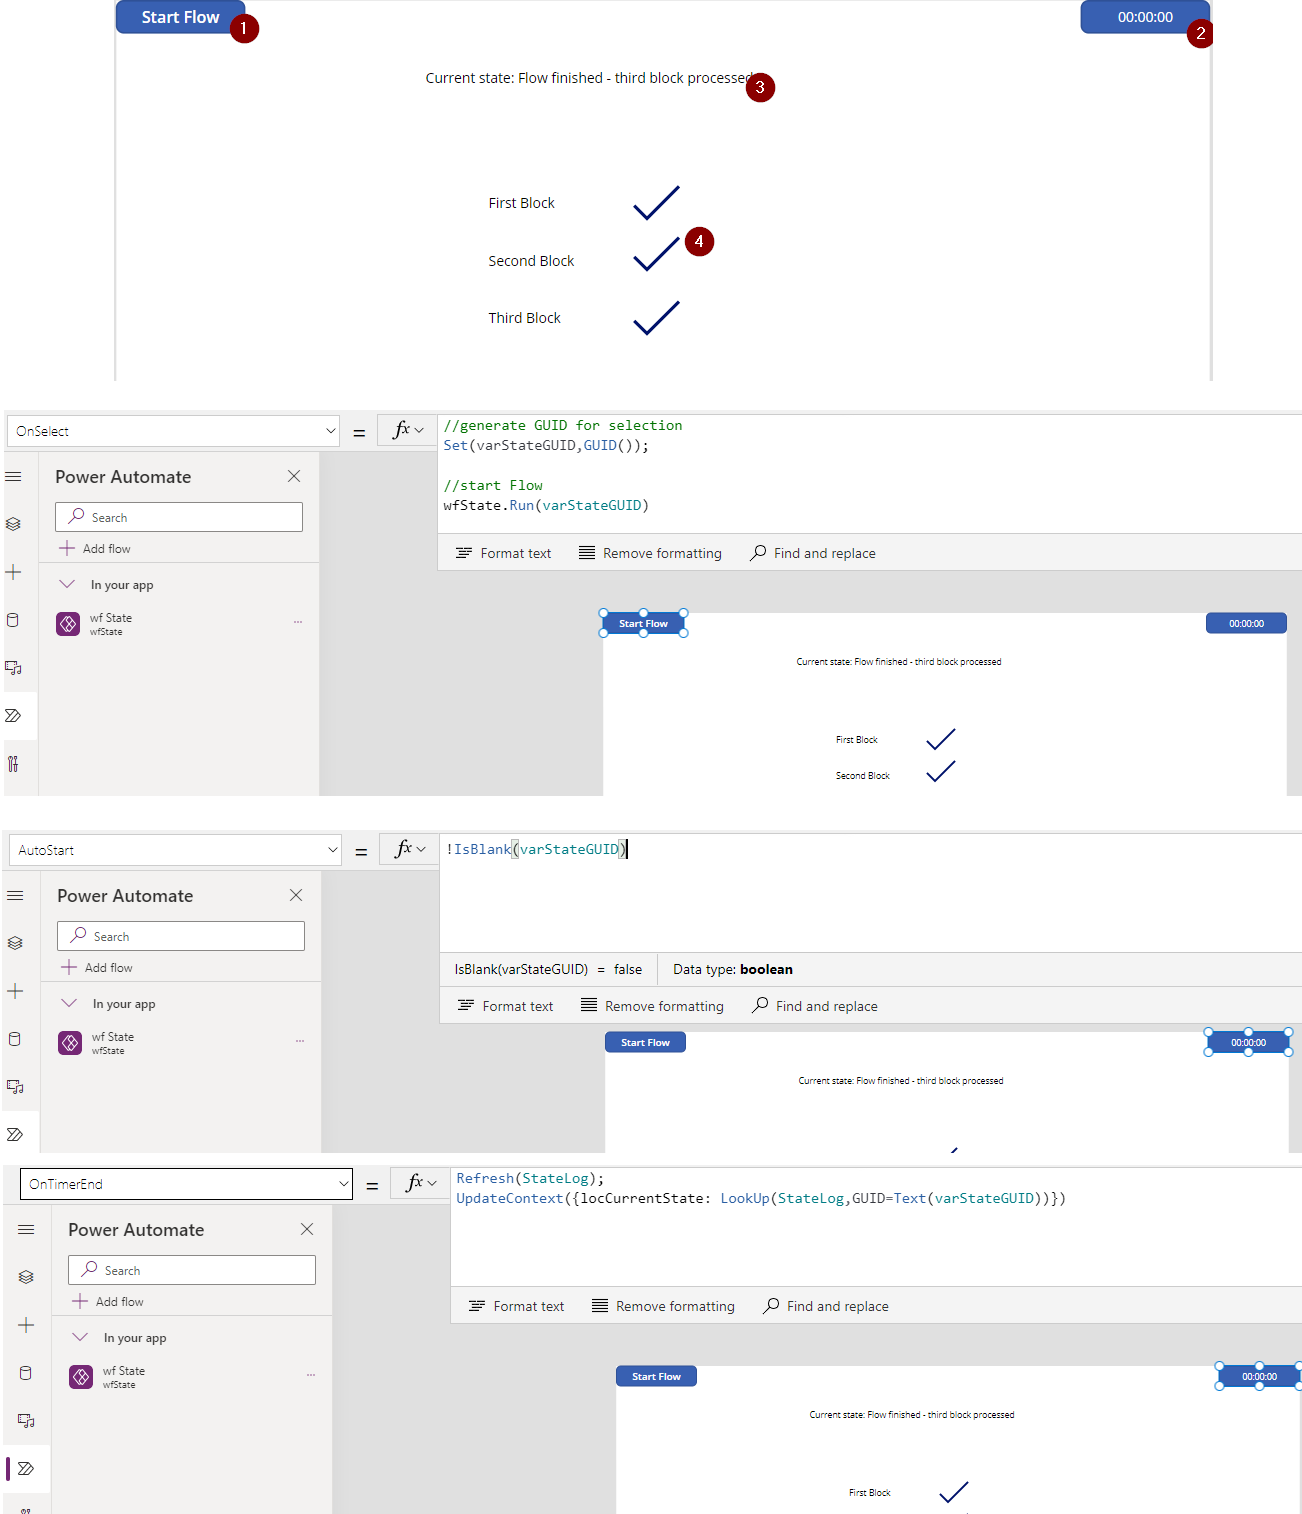Open overflow menu next to wf State flow
Screen dimensions: 1302x1514
tap(297, 621)
